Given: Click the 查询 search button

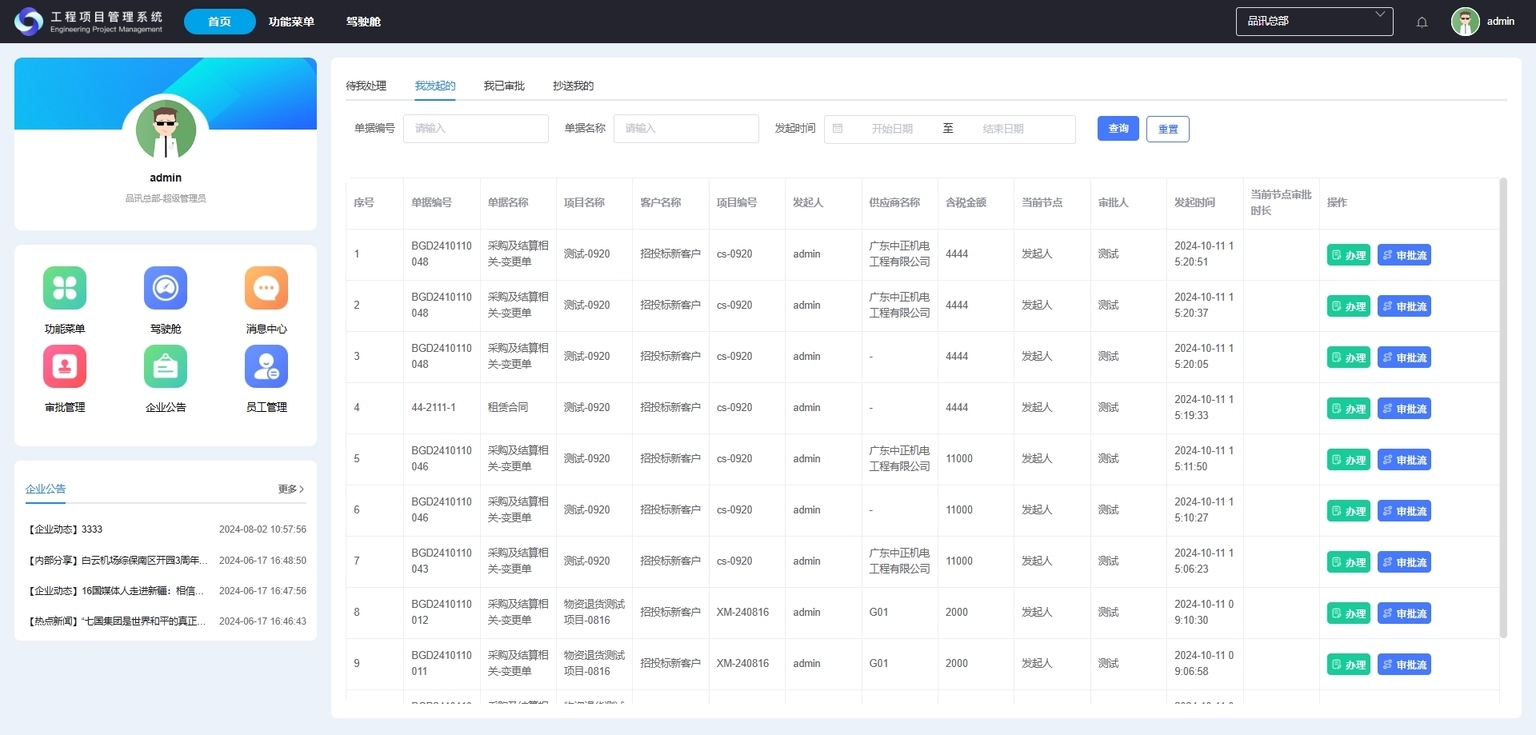Looking at the screenshot, I should [x=1118, y=129].
